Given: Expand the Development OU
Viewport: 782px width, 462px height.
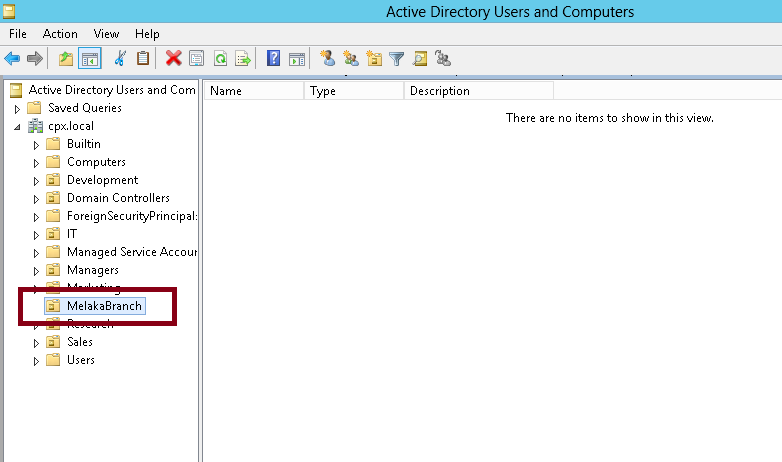Looking at the screenshot, I should tap(36, 181).
